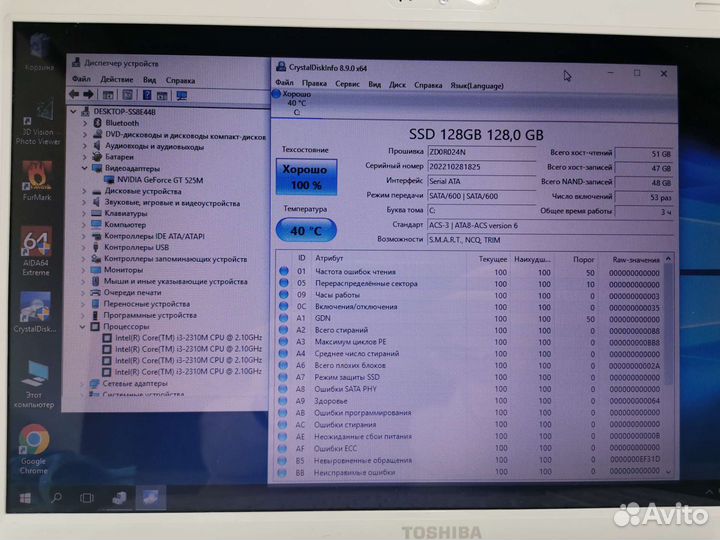Expand DVD-дисководы category
The width and height of the screenshot is (720, 540).
click(85, 135)
